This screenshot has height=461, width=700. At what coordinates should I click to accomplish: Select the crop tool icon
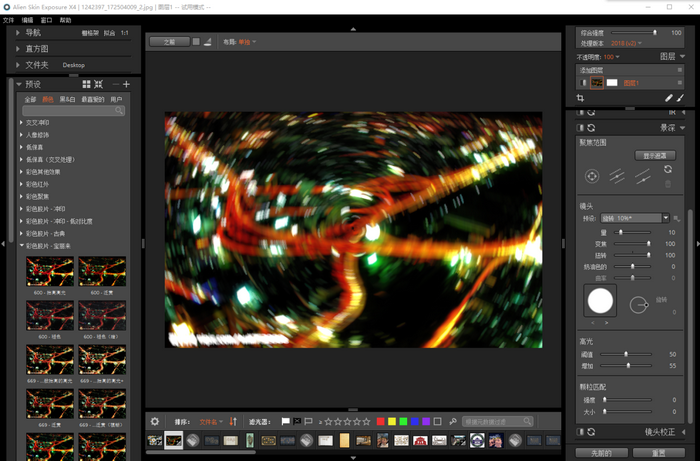click(581, 98)
